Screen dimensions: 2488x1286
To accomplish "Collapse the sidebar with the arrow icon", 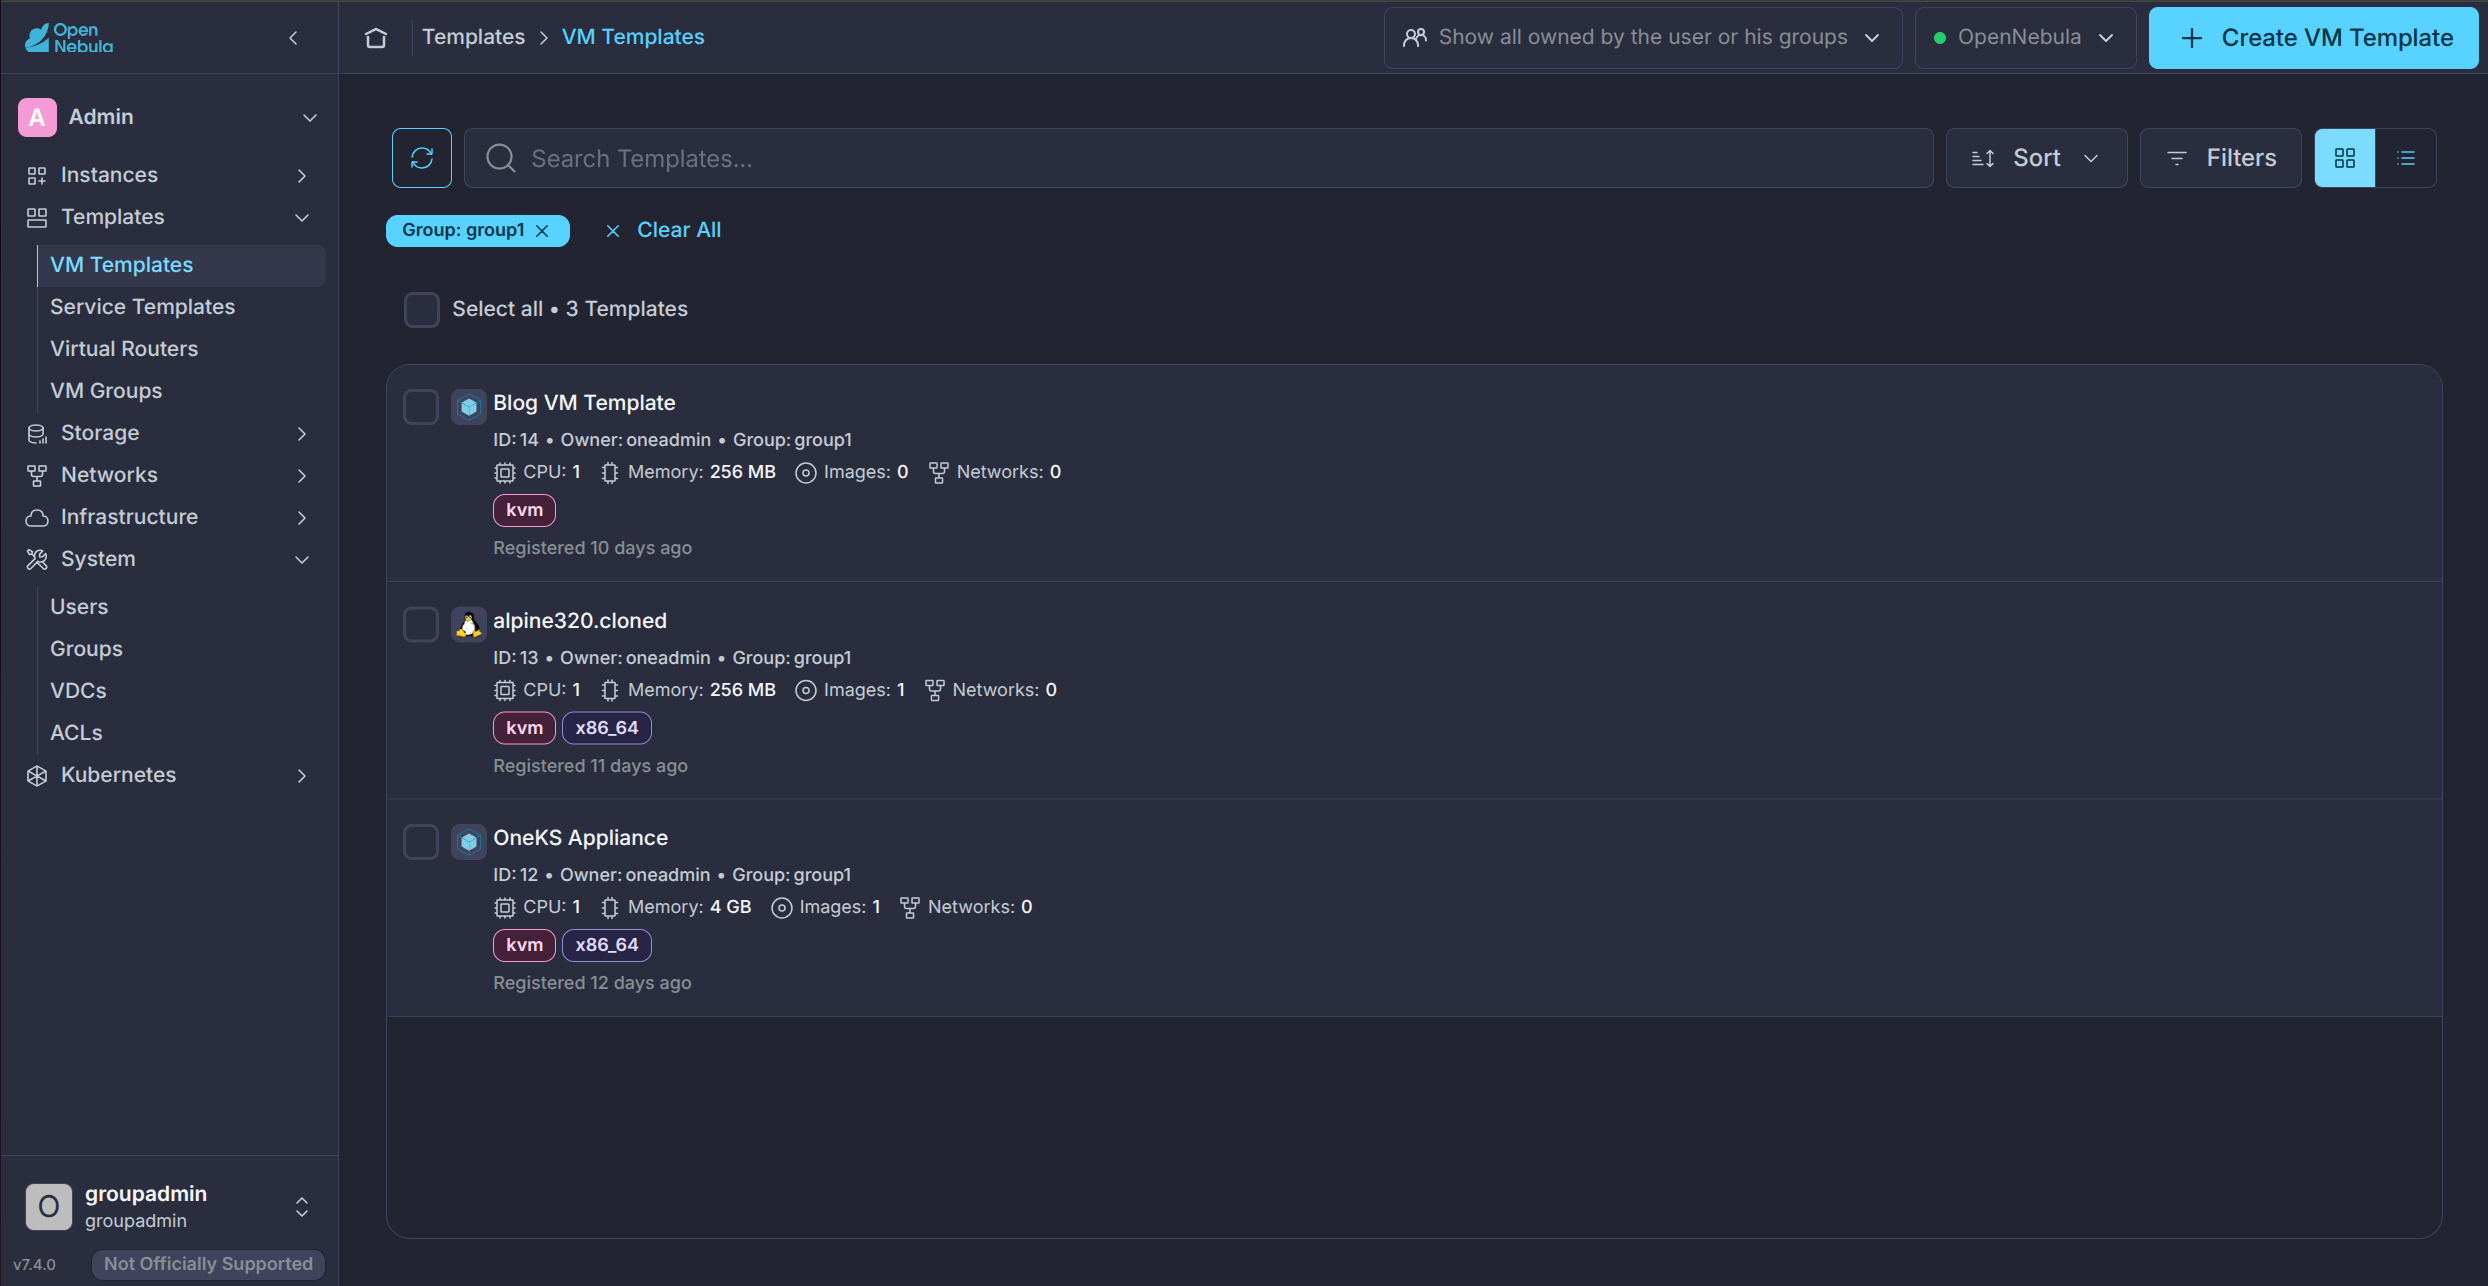I will [293, 37].
